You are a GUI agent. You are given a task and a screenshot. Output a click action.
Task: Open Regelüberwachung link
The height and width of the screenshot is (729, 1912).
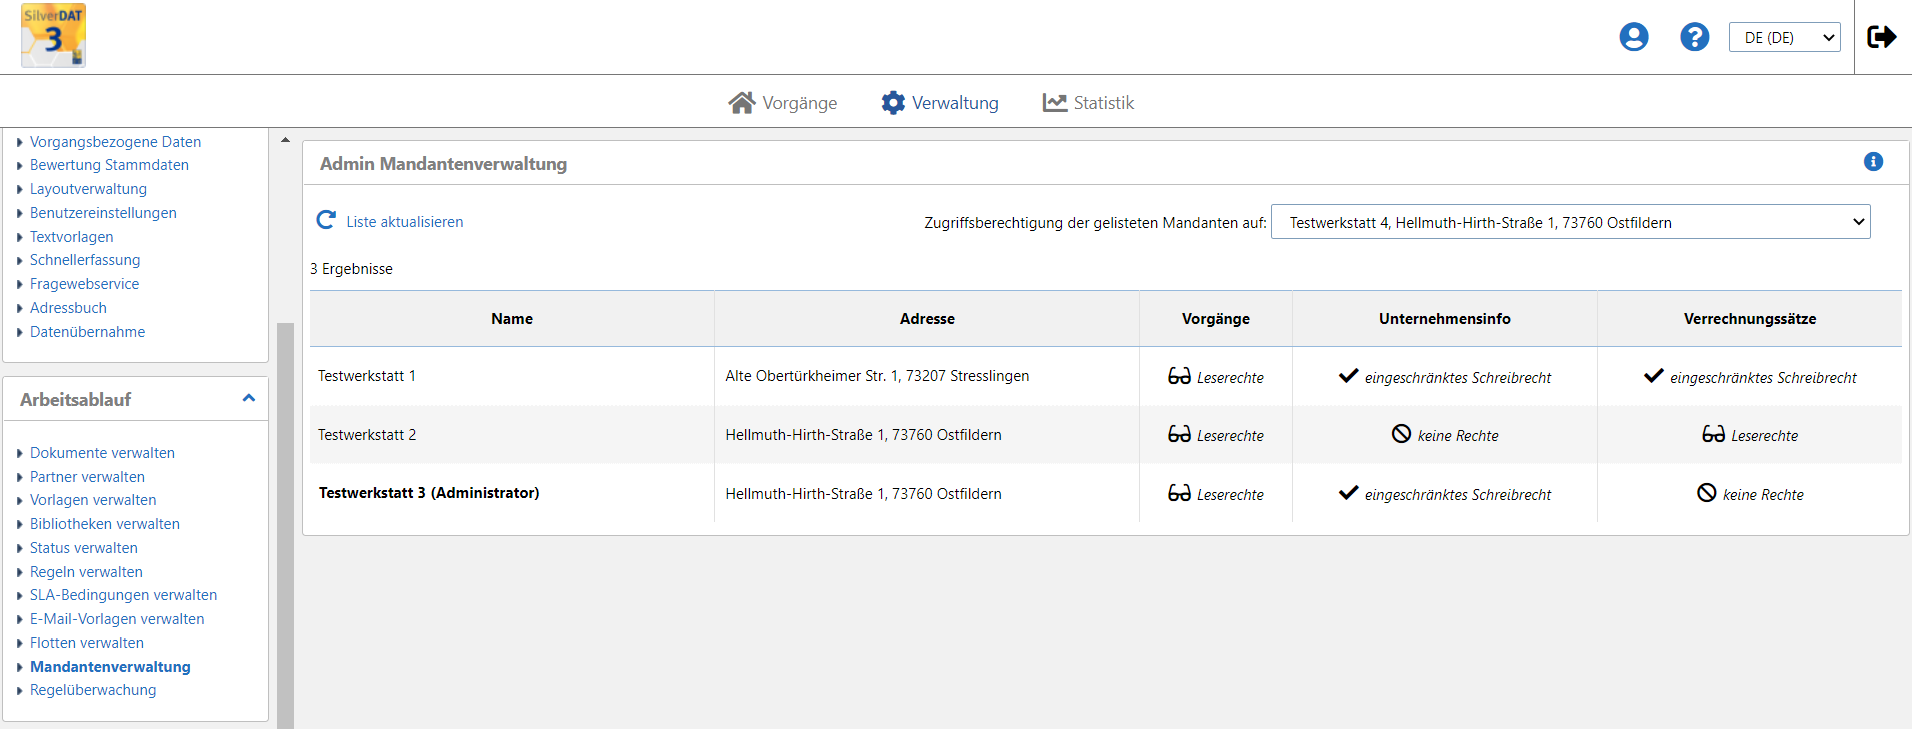(93, 690)
